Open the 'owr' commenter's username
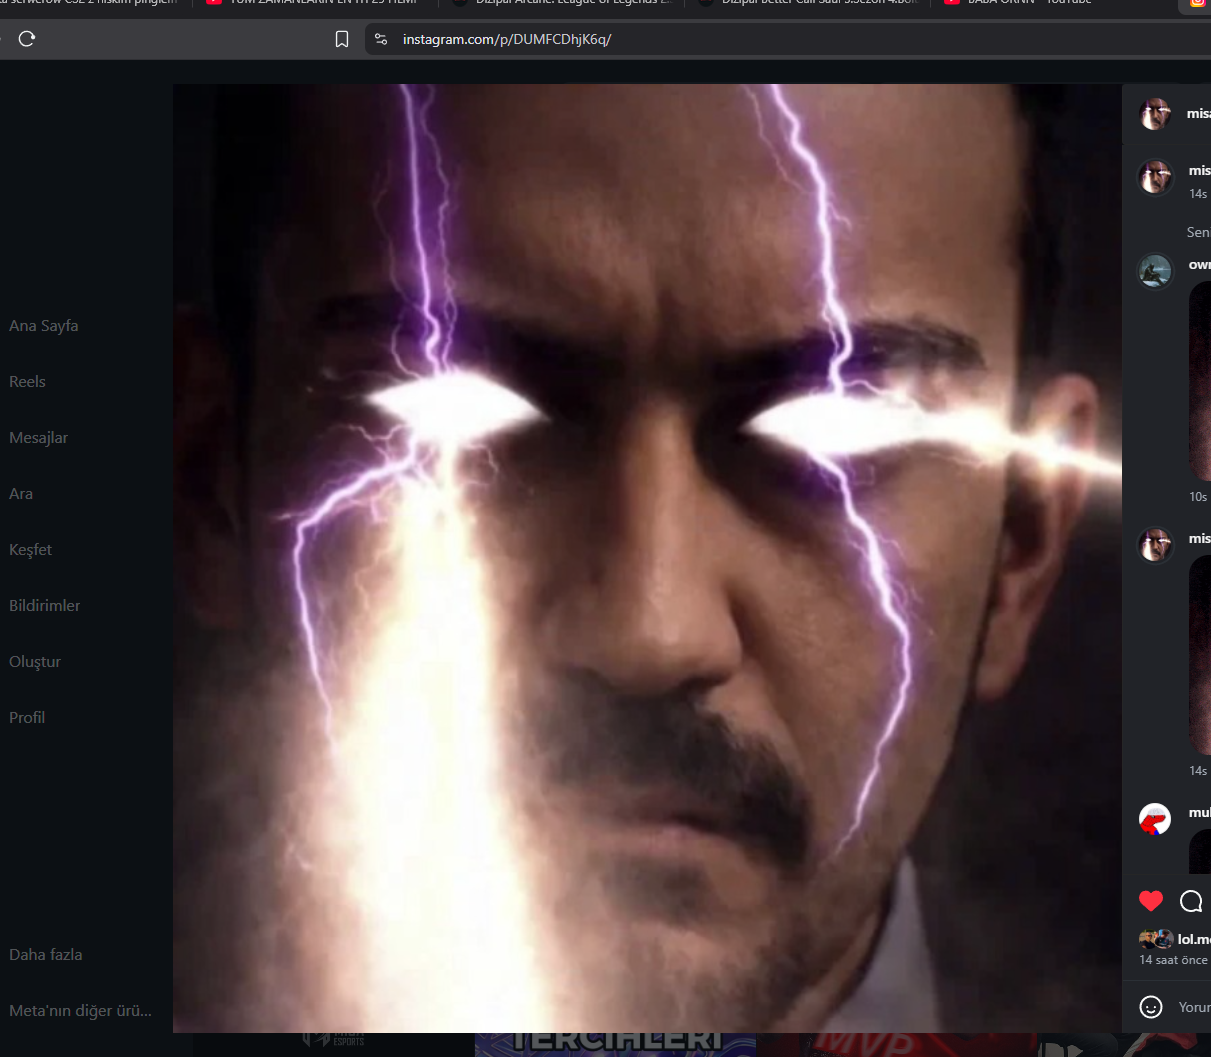 pos(1199,265)
